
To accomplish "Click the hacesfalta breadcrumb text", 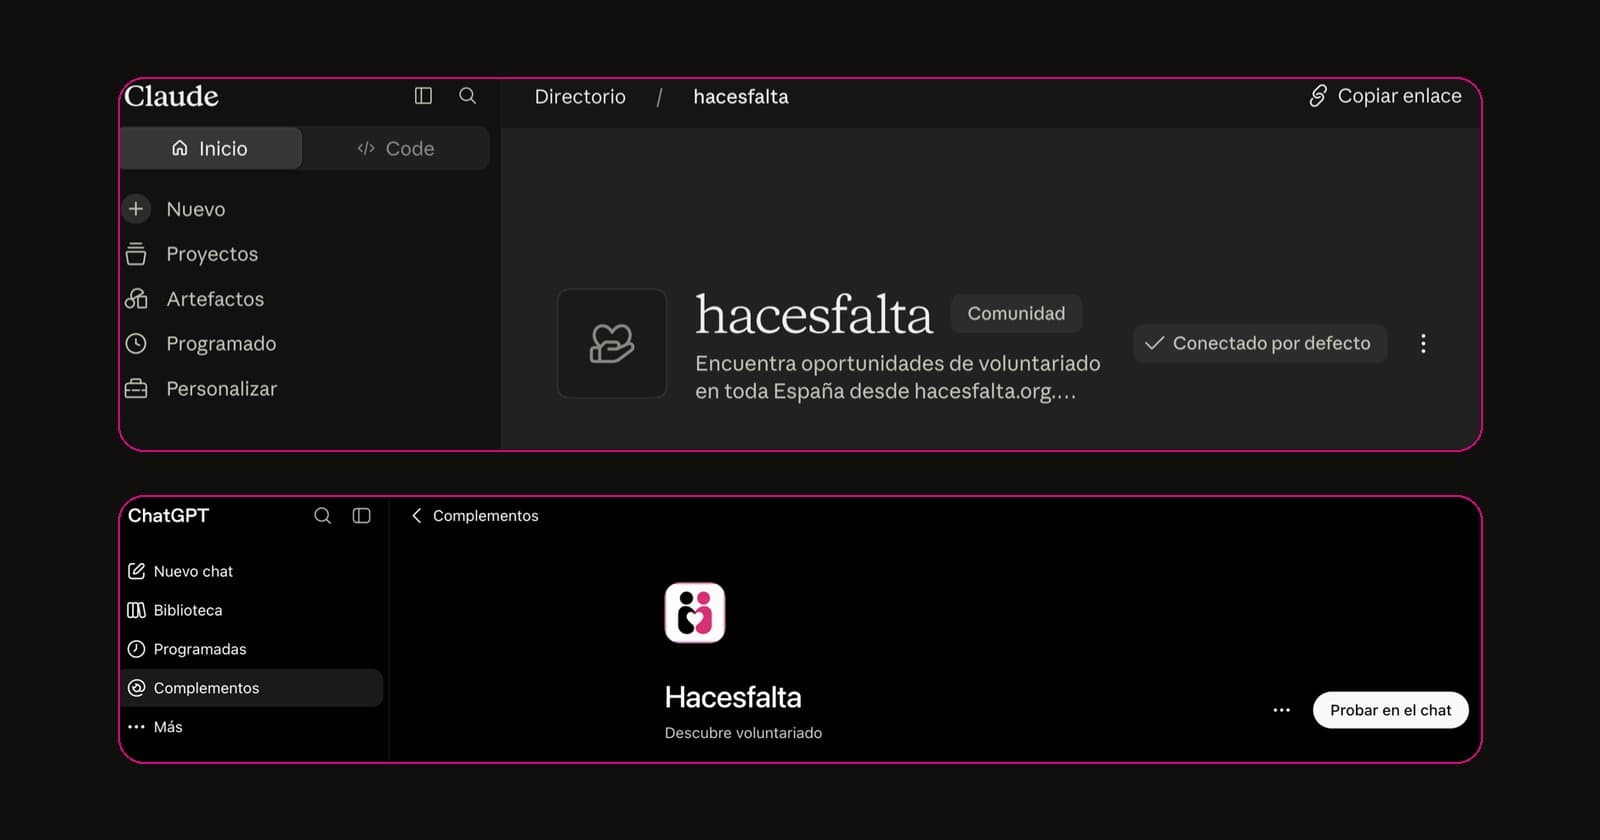I will [x=741, y=97].
